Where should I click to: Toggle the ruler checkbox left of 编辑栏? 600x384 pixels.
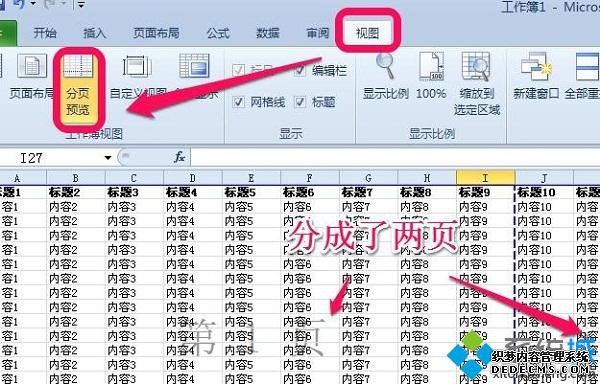[238, 71]
